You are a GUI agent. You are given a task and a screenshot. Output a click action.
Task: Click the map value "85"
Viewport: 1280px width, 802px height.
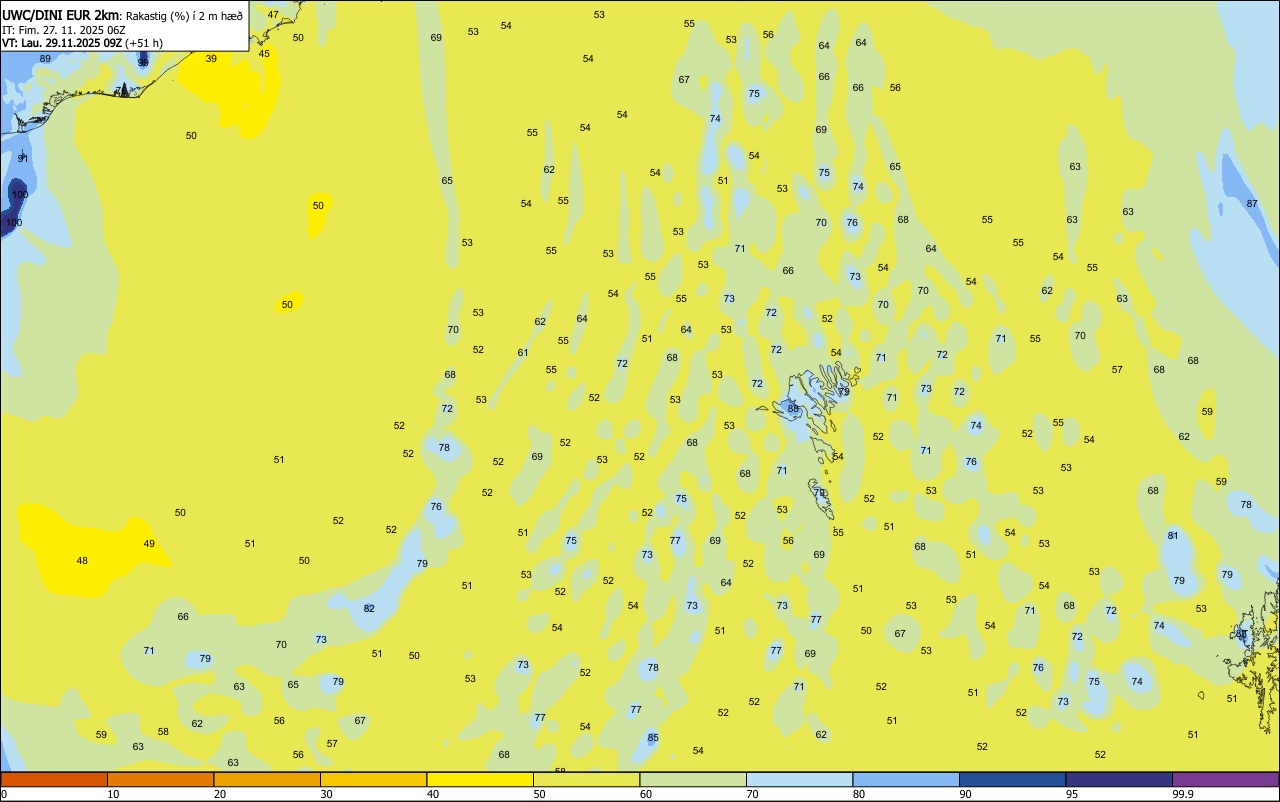(653, 738)
